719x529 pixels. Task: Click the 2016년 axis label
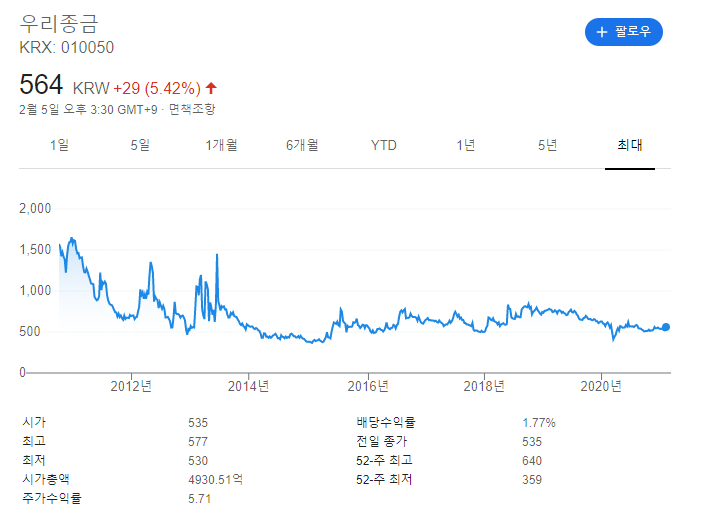click(x=368, y=386)
